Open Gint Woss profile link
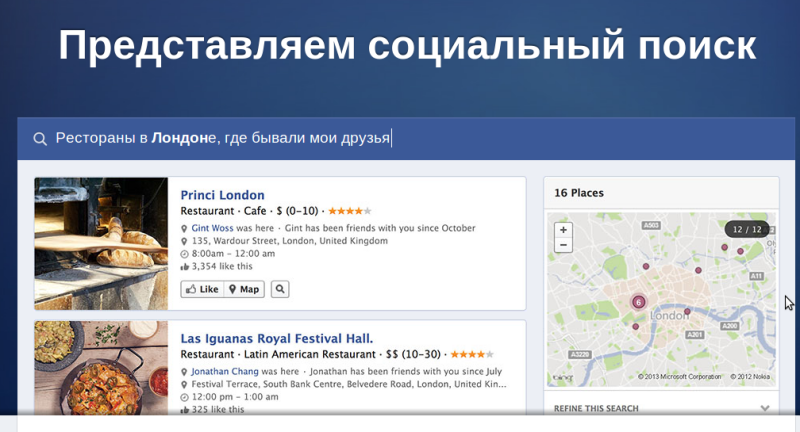Viewport: 800px width, 432px height. [x=212, y=228]
